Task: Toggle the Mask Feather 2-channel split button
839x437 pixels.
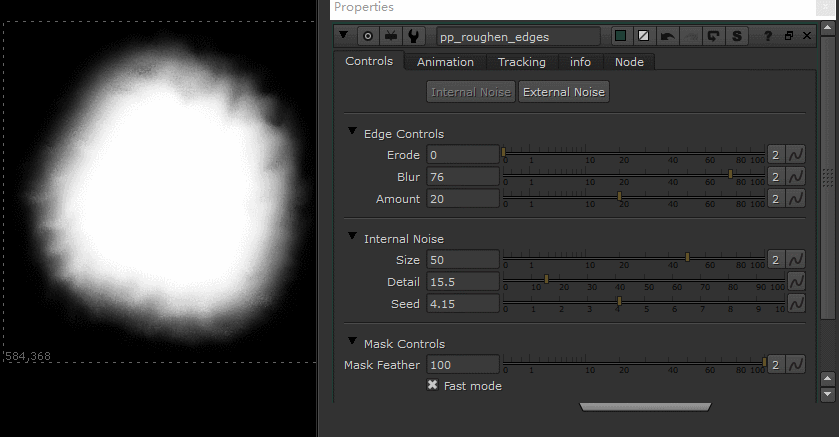Action: 776,364
